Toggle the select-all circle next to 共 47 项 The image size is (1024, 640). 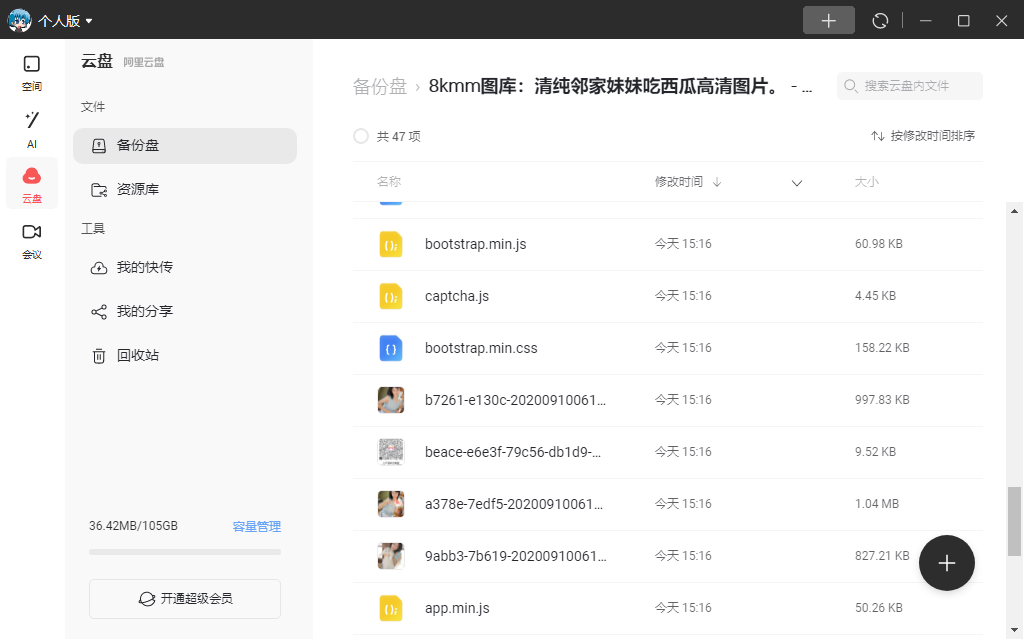360,136
